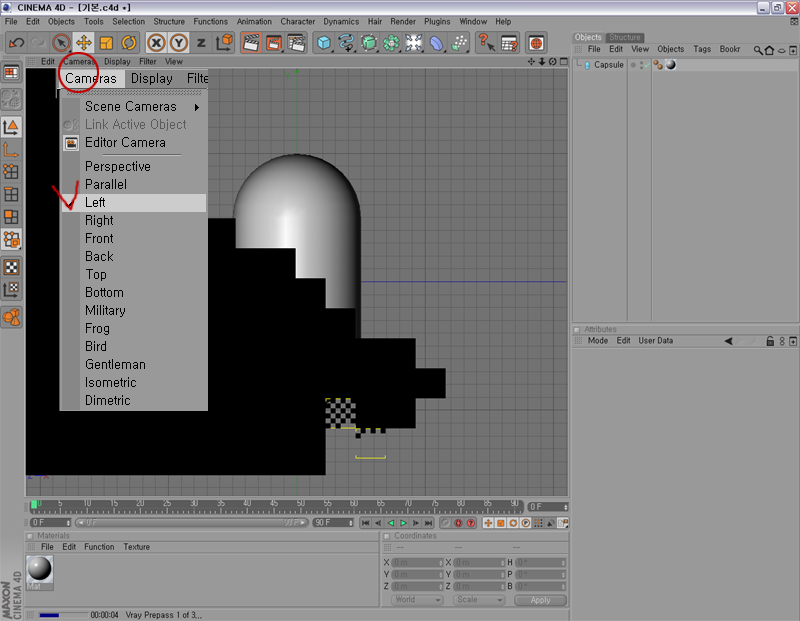Select the Scale tool
This screenshot has width=800, height=621.
coord(106,43)
